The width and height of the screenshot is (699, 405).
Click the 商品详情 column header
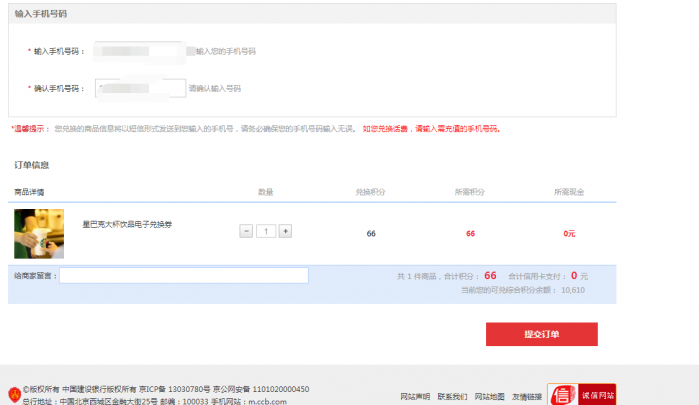tap(29, 192)
